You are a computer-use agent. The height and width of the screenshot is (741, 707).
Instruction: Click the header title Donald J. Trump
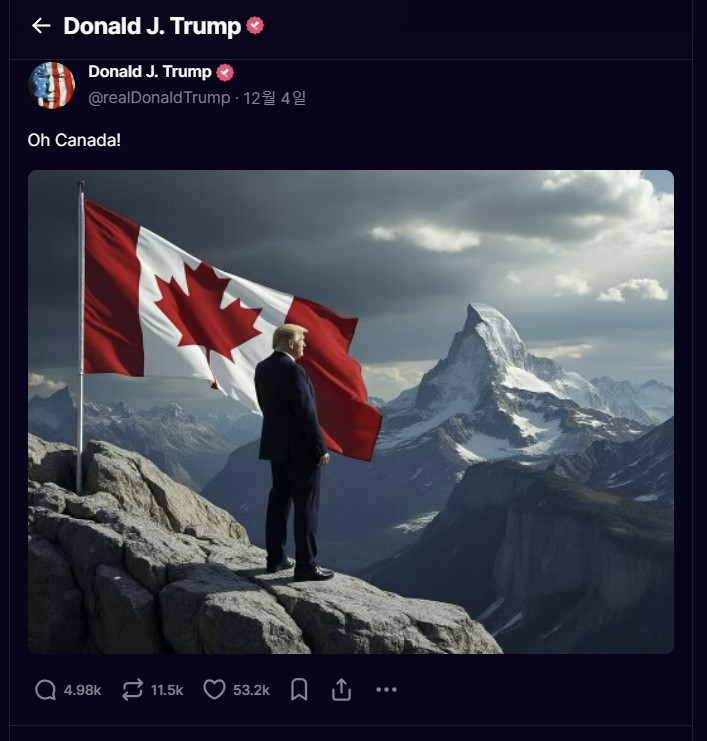click(x=152, y=26)
